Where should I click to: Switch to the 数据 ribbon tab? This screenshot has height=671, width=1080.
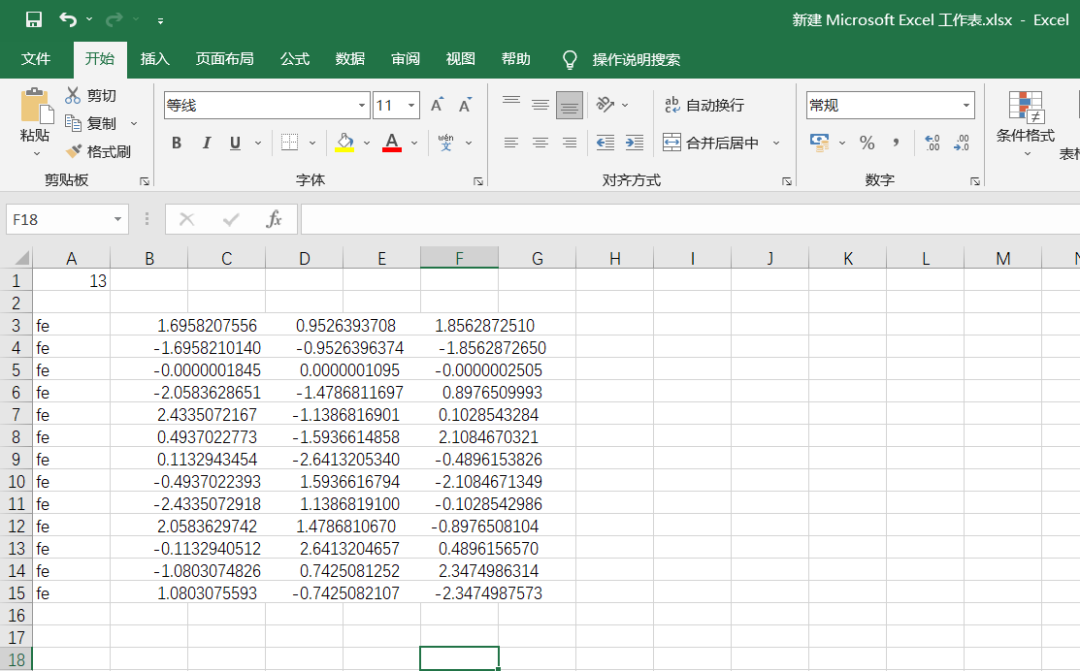click(350, 59)
